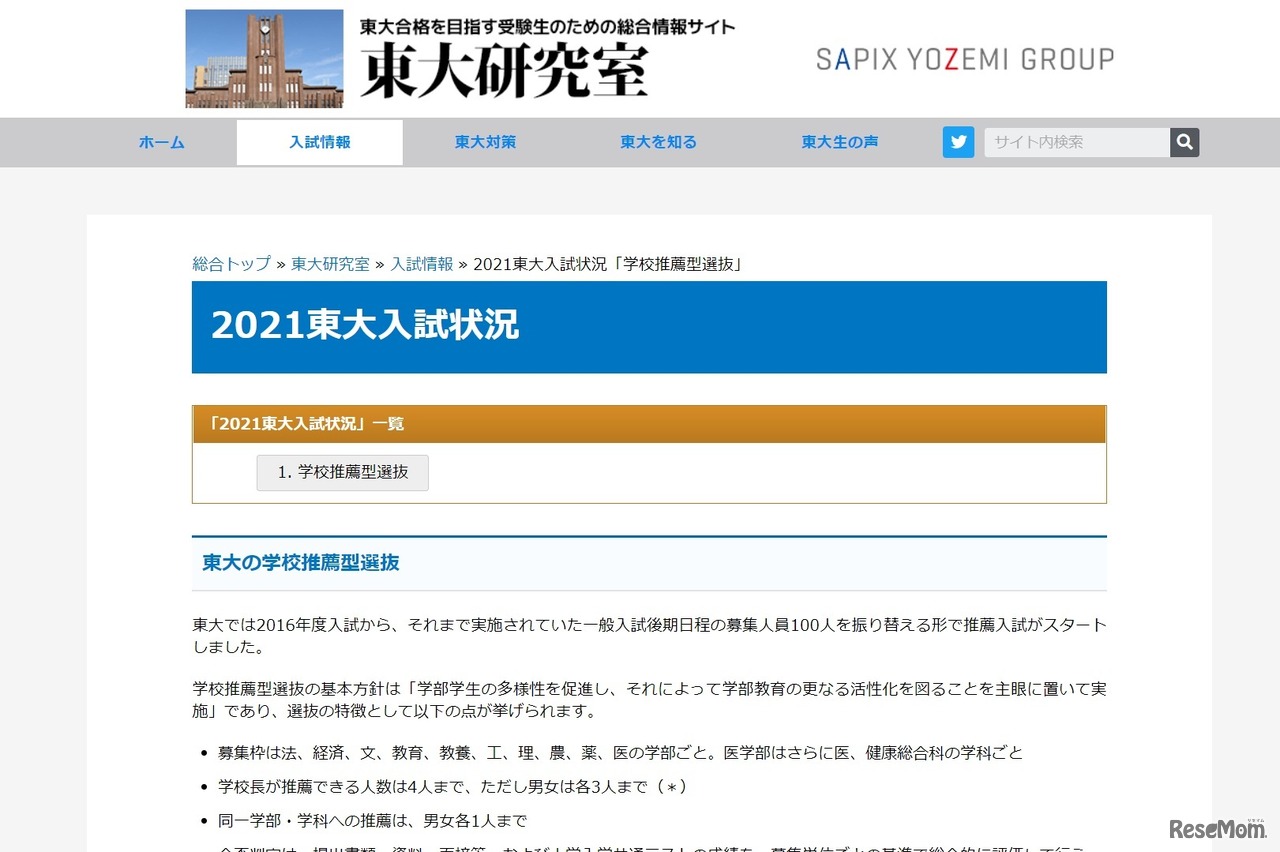This screenshot has height=852, width=1280.
Task: Click the blue 2021東大入試状況 banner
Action: (649, 327)
